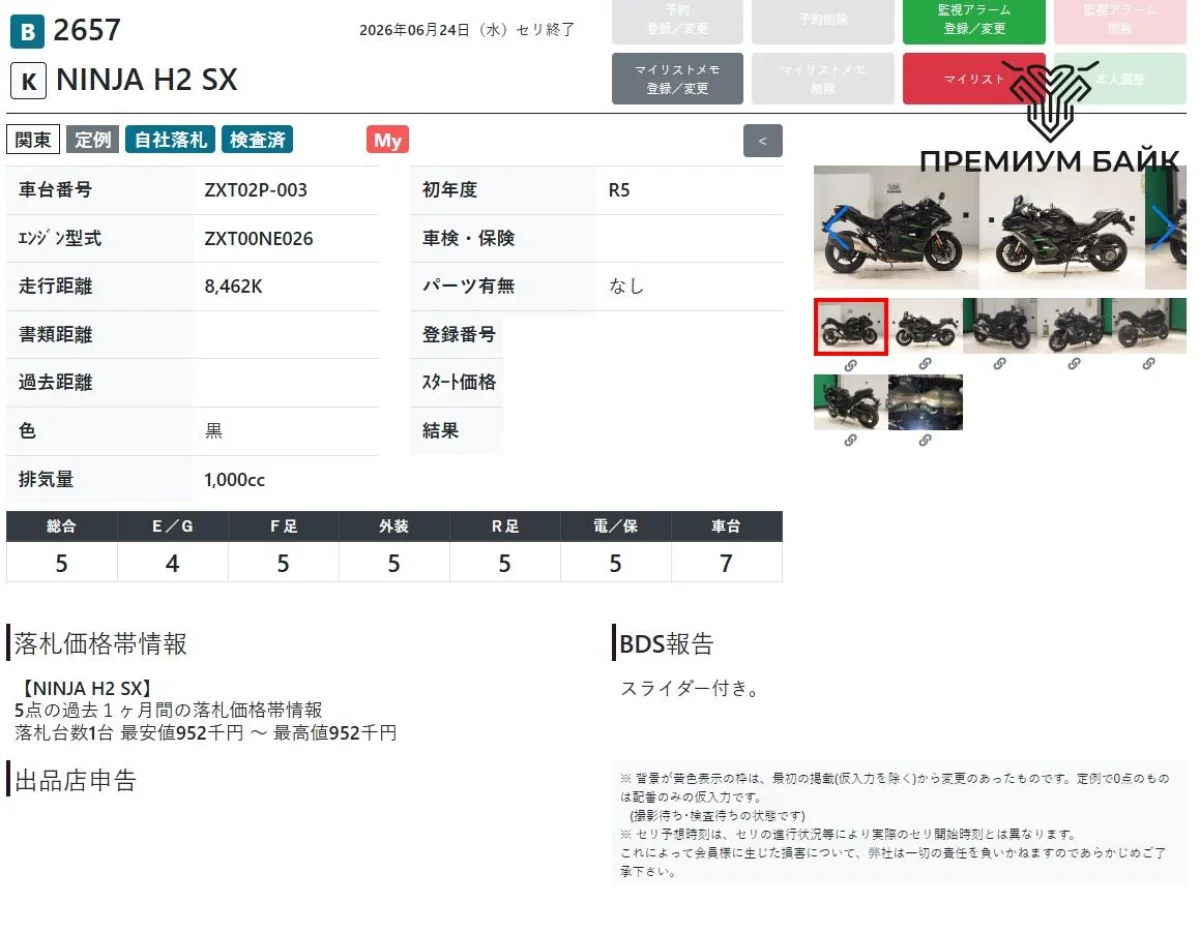Click the 車検・保険 label
This screenshot has height=933, width=1200.
(468, 239)
